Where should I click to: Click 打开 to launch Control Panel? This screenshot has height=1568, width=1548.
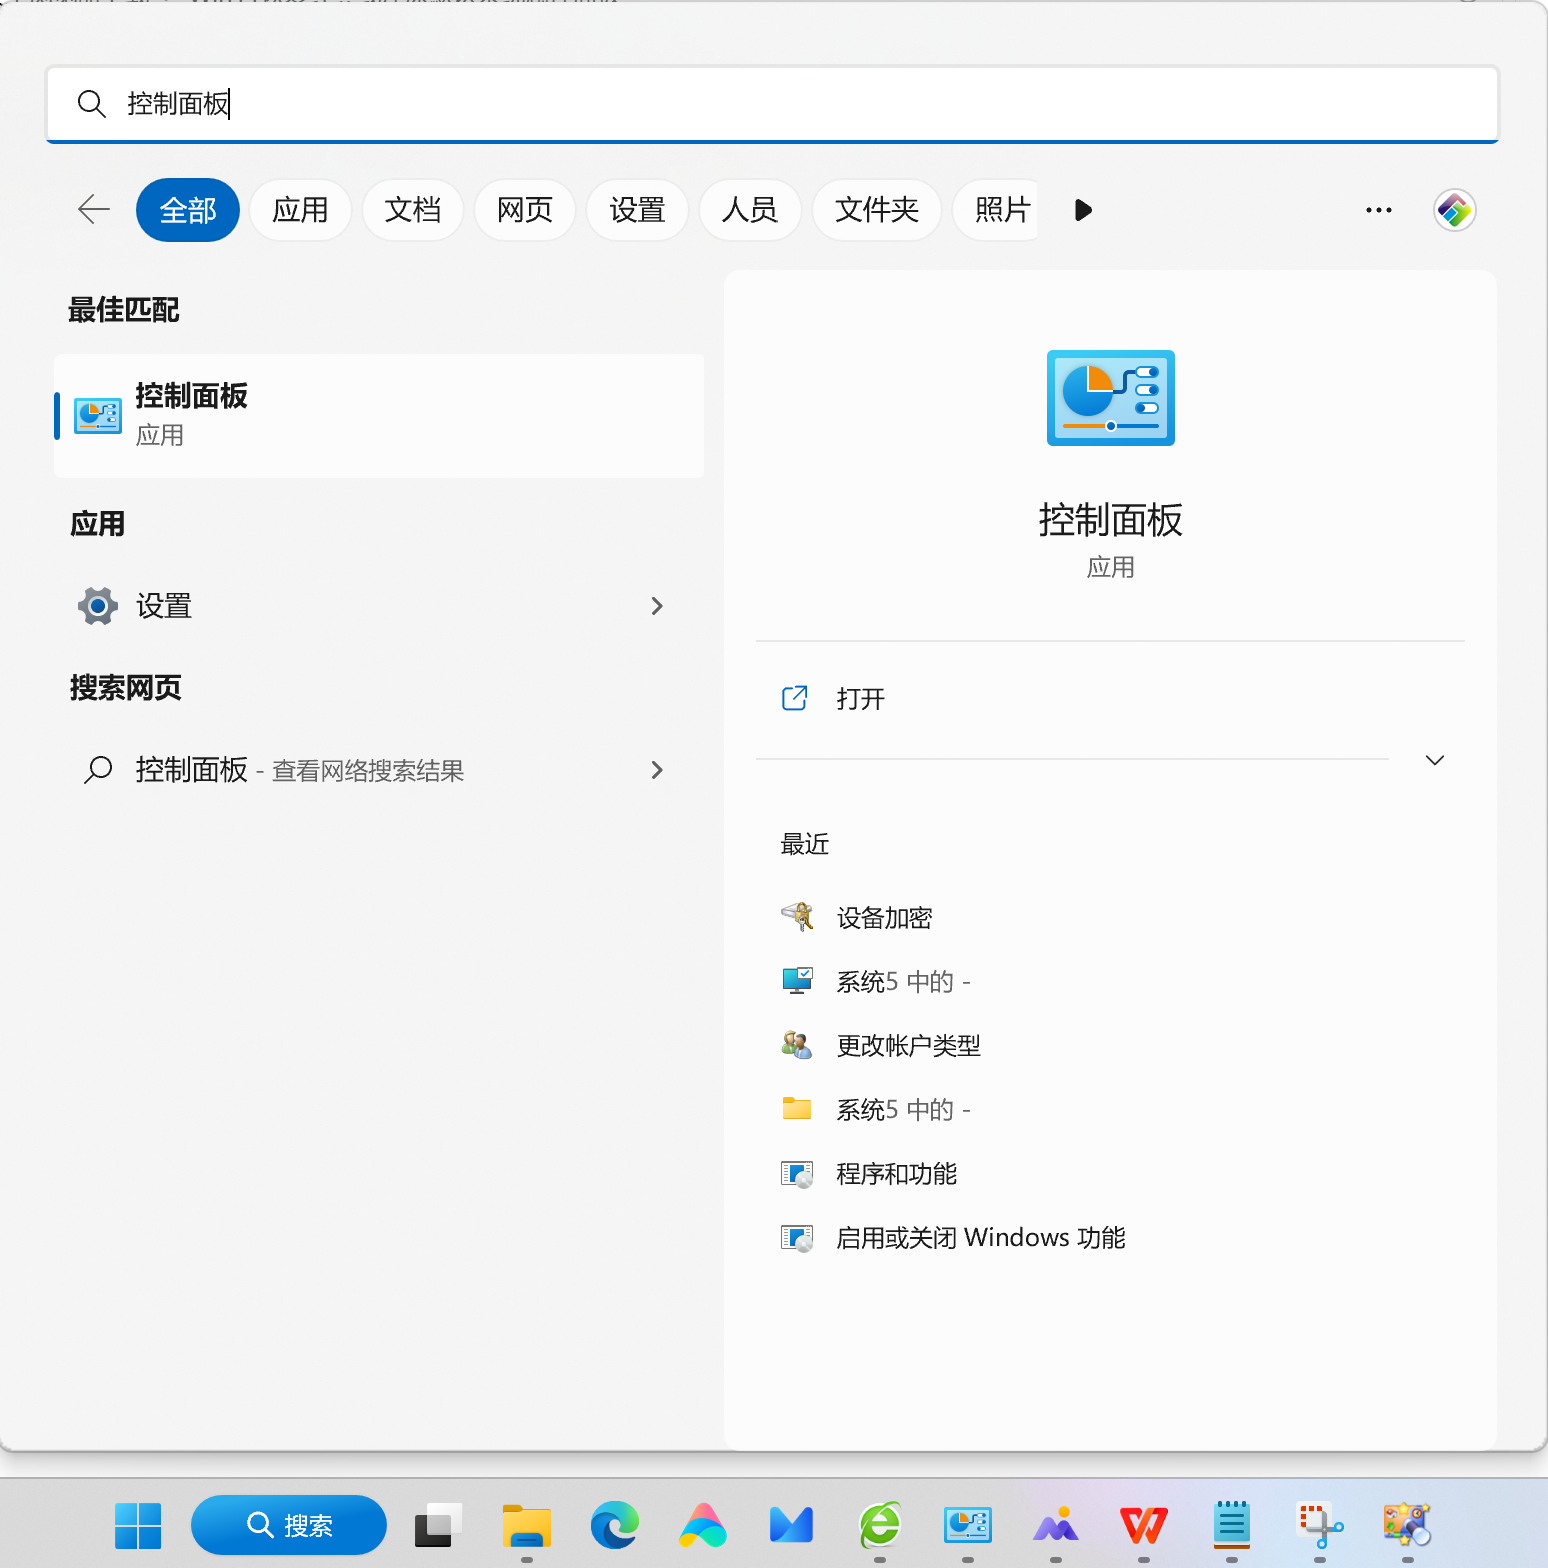click(x=1110, y=699)
